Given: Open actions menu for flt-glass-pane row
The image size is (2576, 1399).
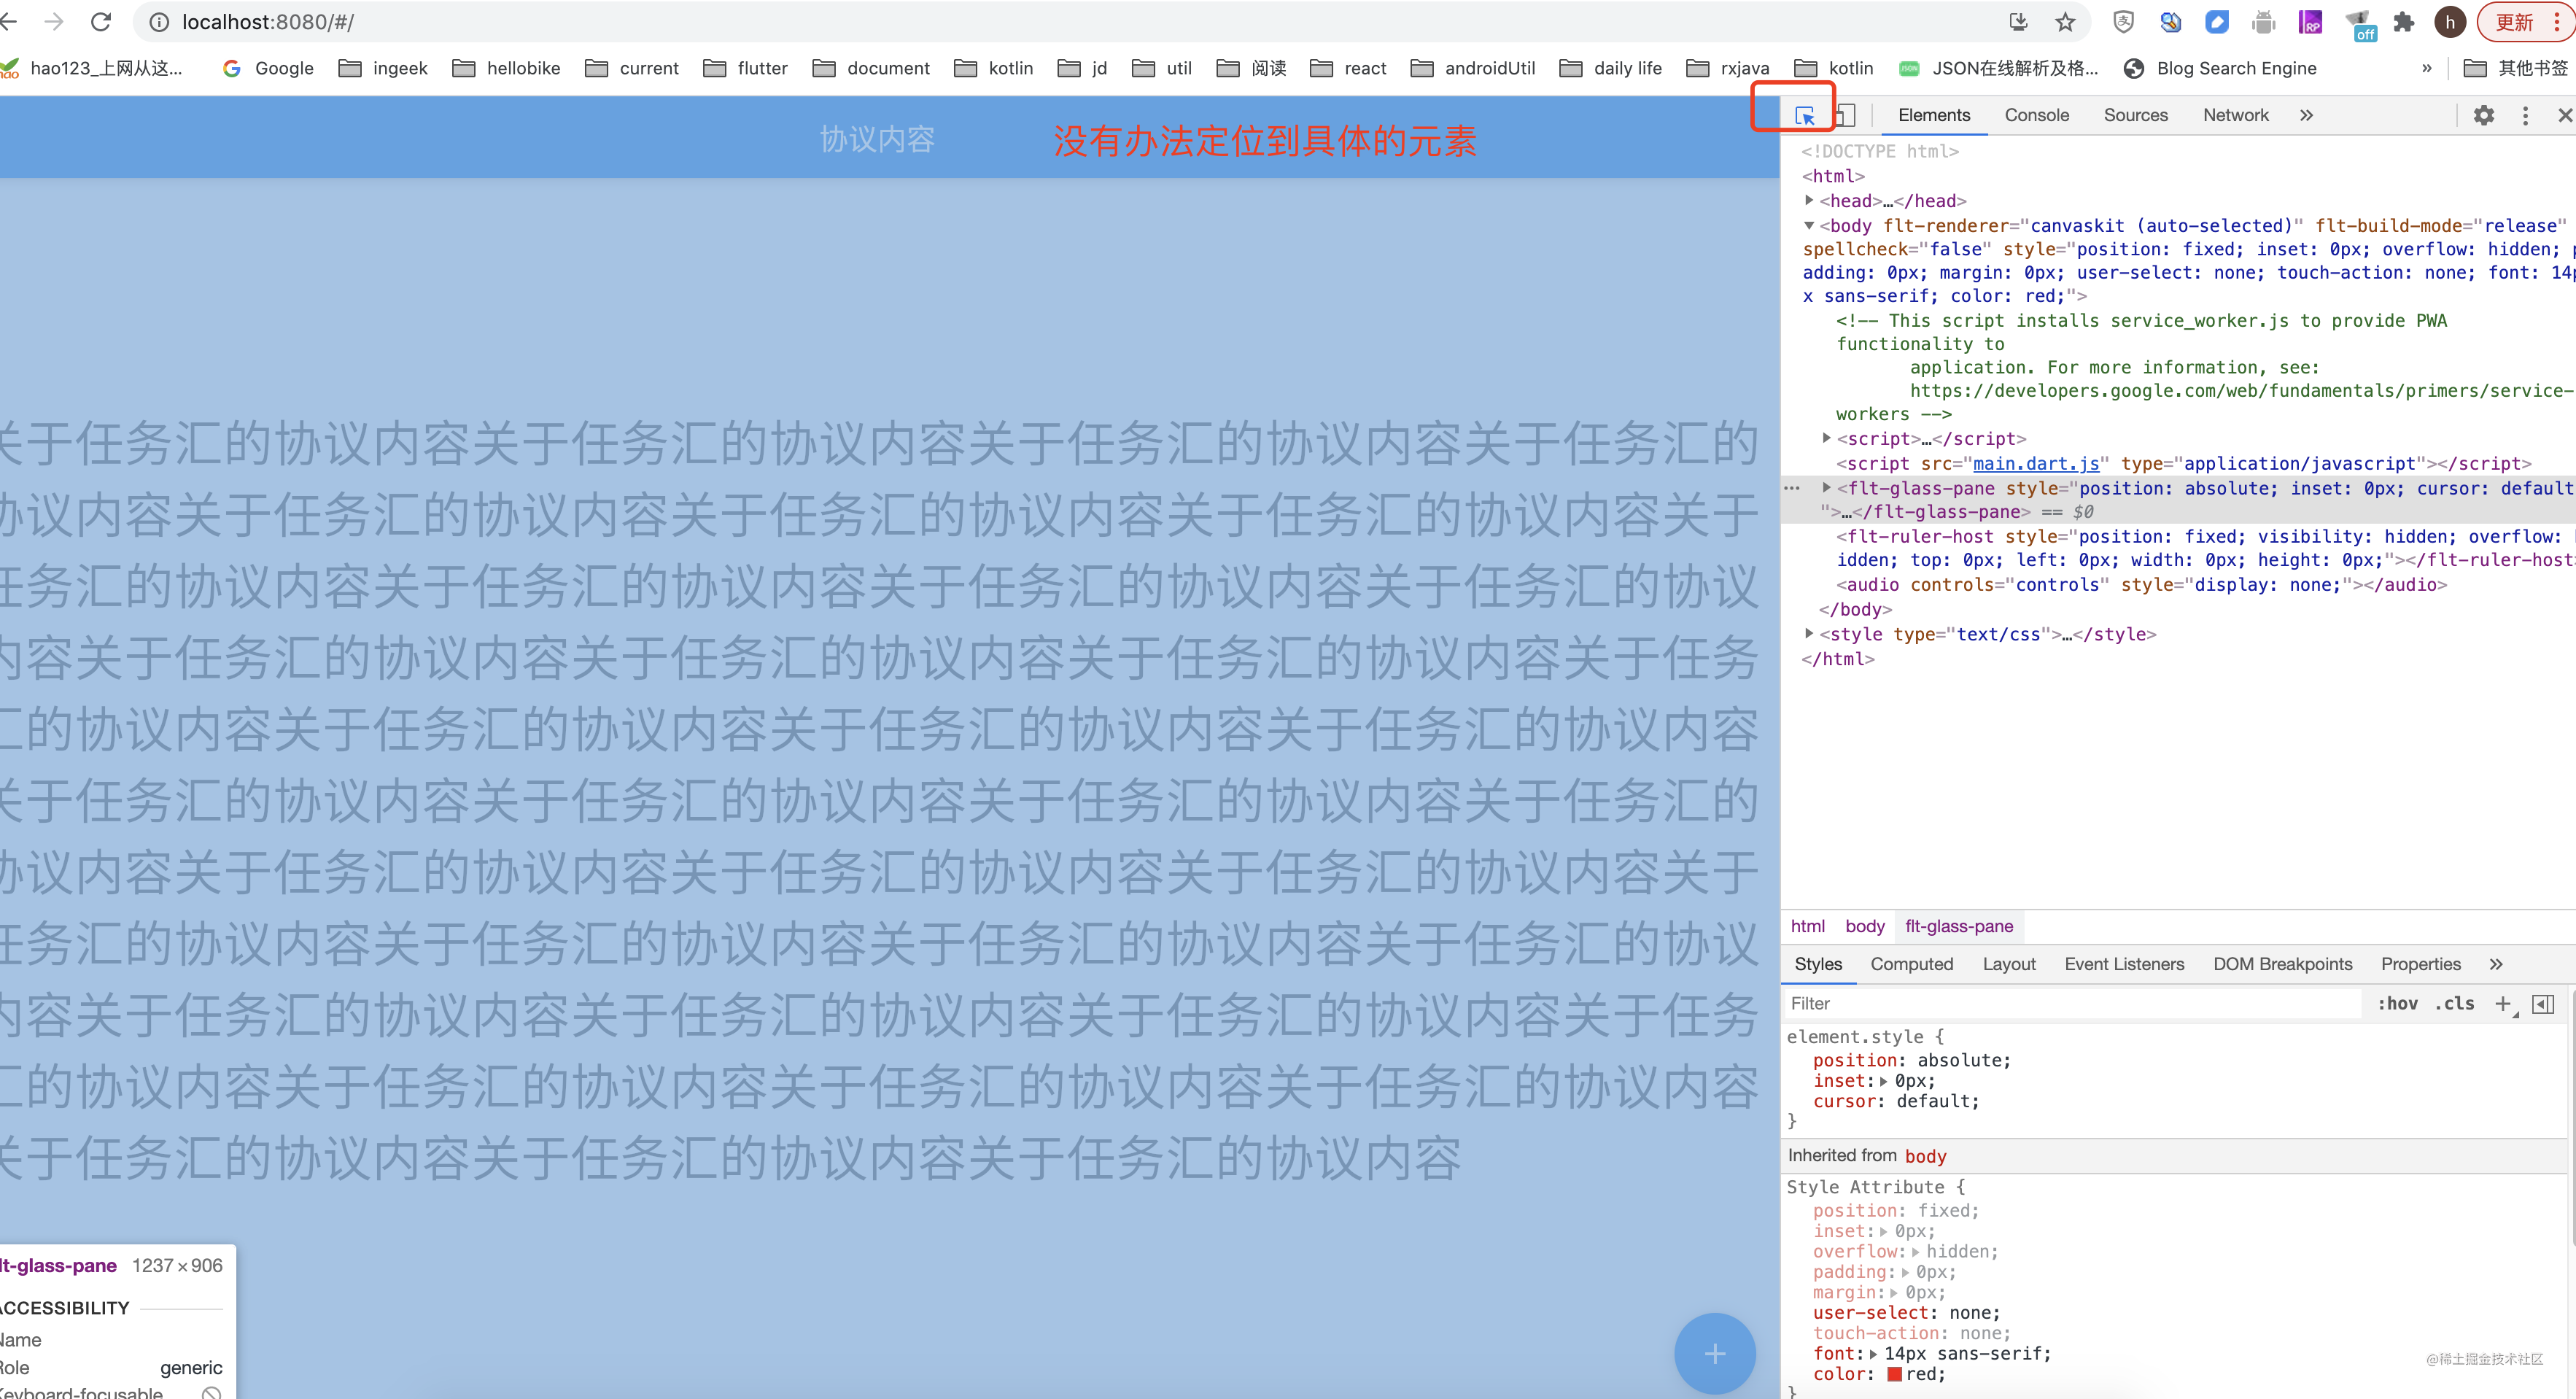Looking at the screenshot, I should coord(1791,488).
